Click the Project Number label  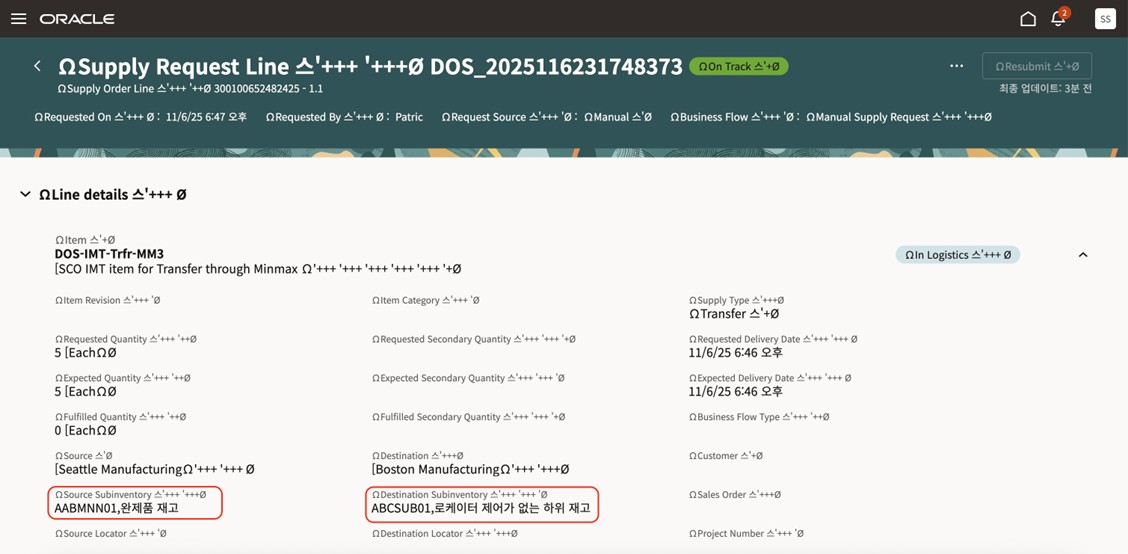(746, 533)
